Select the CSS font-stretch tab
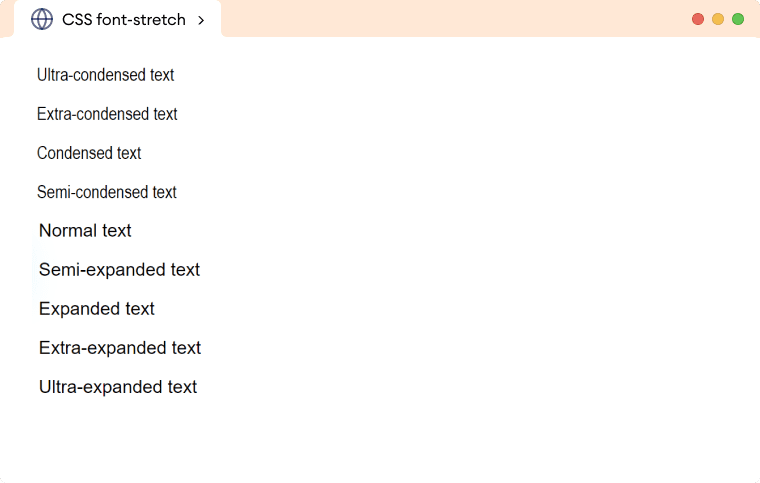This screenshot has height=483, width=760. 123,20
